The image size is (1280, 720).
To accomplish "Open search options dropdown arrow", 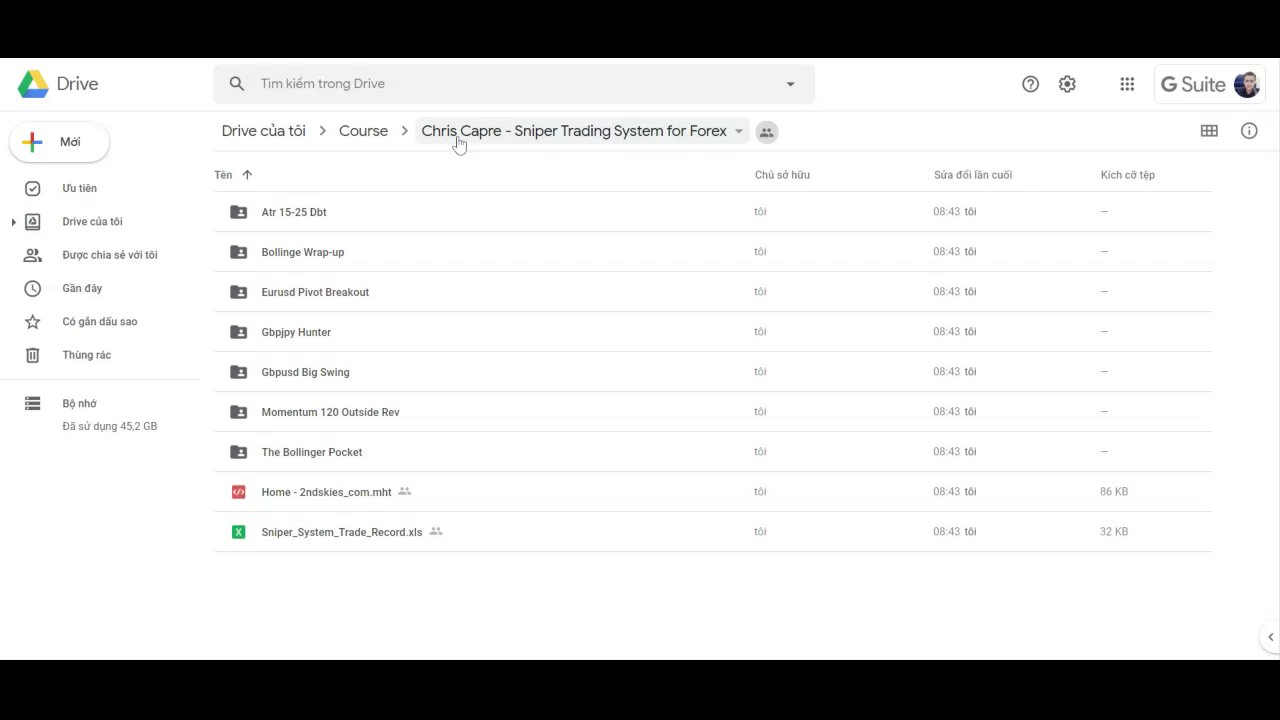I will 790,84.
